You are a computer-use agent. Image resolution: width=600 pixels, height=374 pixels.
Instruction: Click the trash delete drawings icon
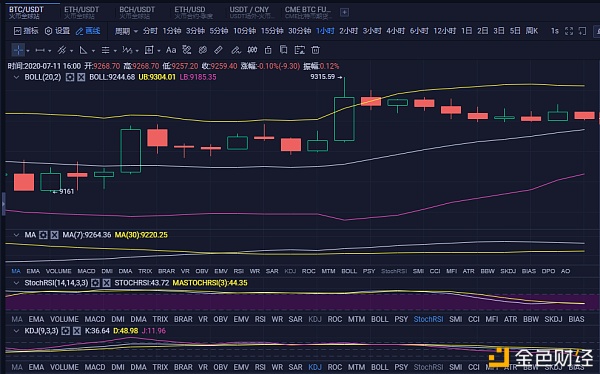click(315, 50)
